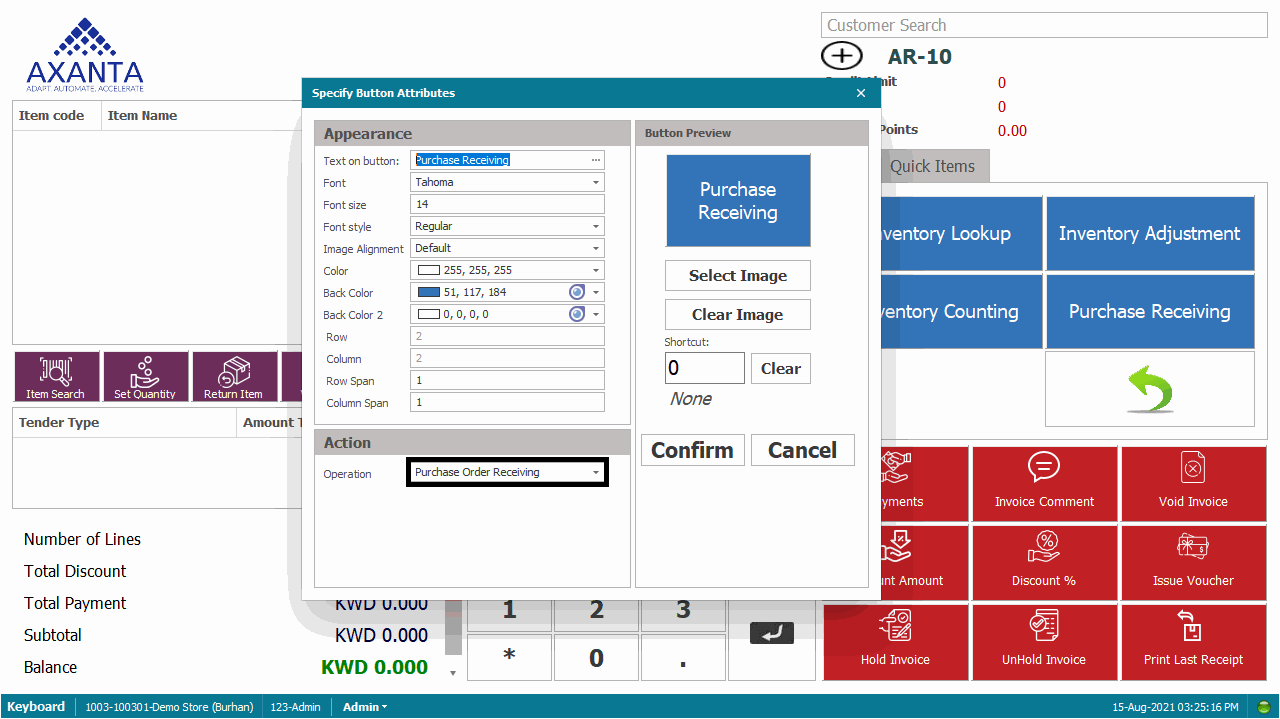Image resolution: width=1280 pixels, height=719 pixels.
Task: Click the blue Back Color swatch
Action: click(429, 293)
